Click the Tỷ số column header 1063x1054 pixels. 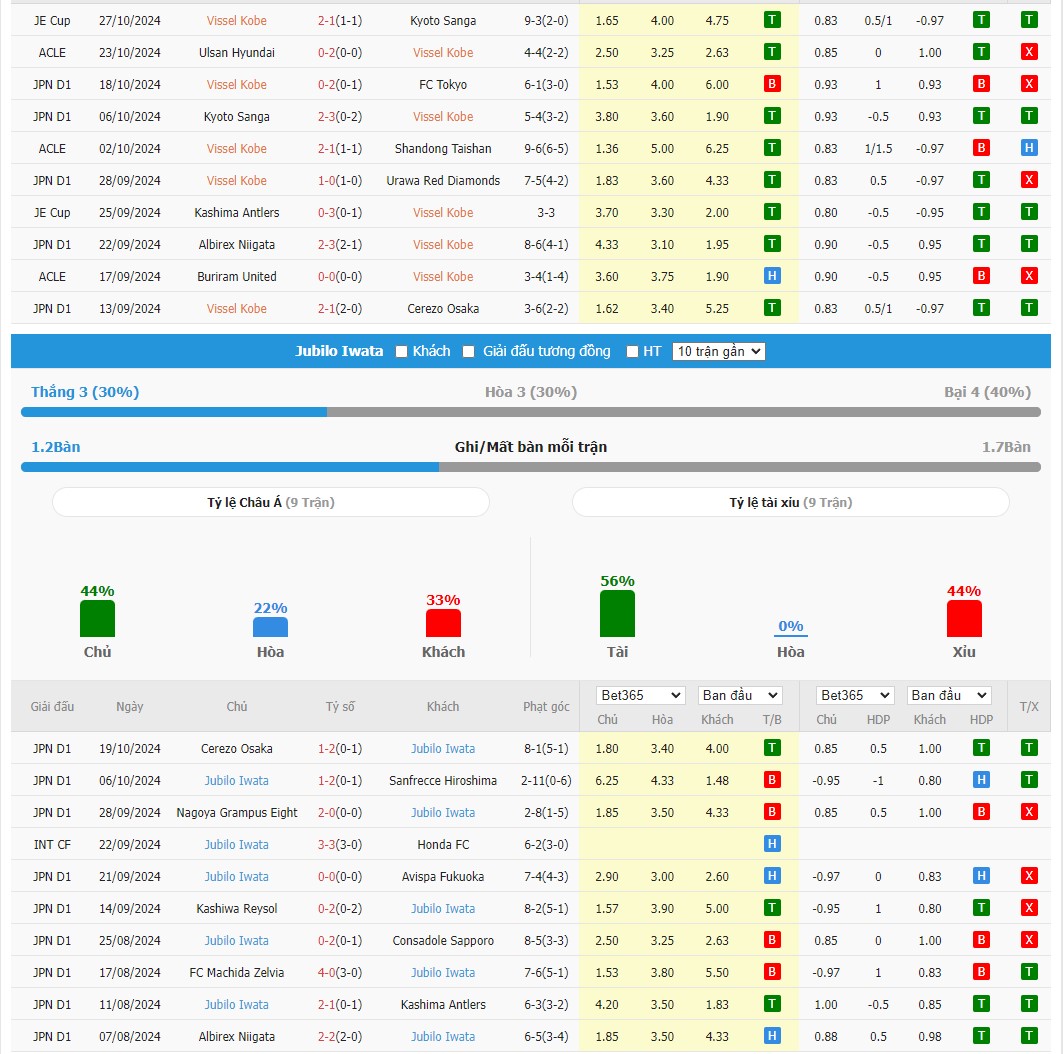pos(340,706)
